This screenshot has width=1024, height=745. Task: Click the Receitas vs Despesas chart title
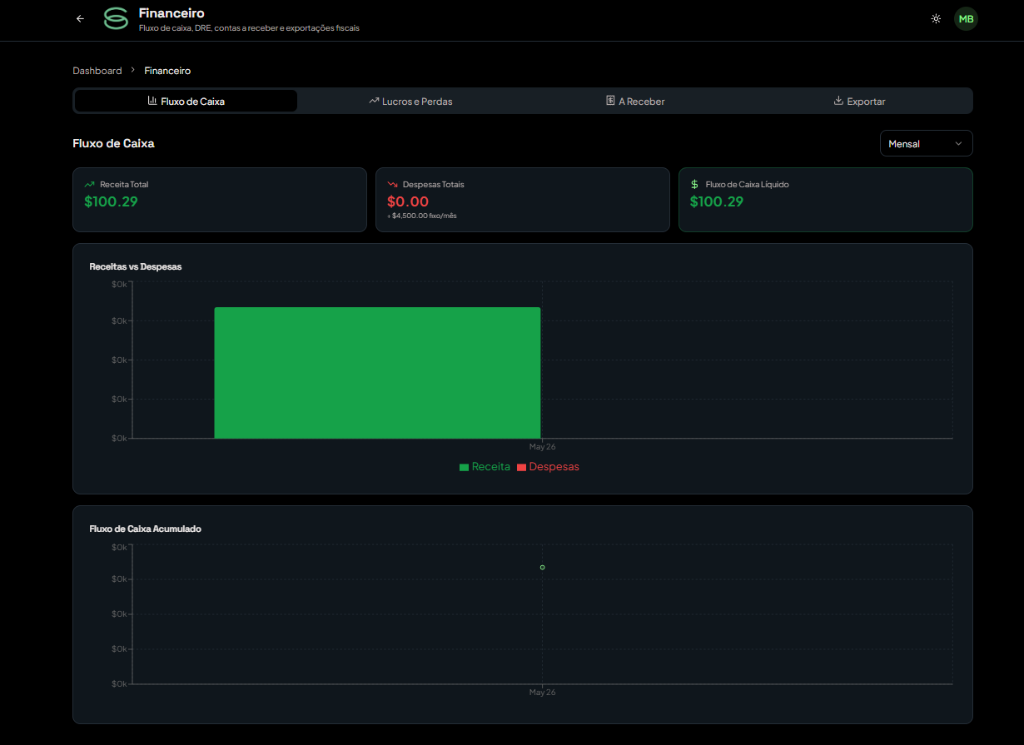click(x=136, y=266)
